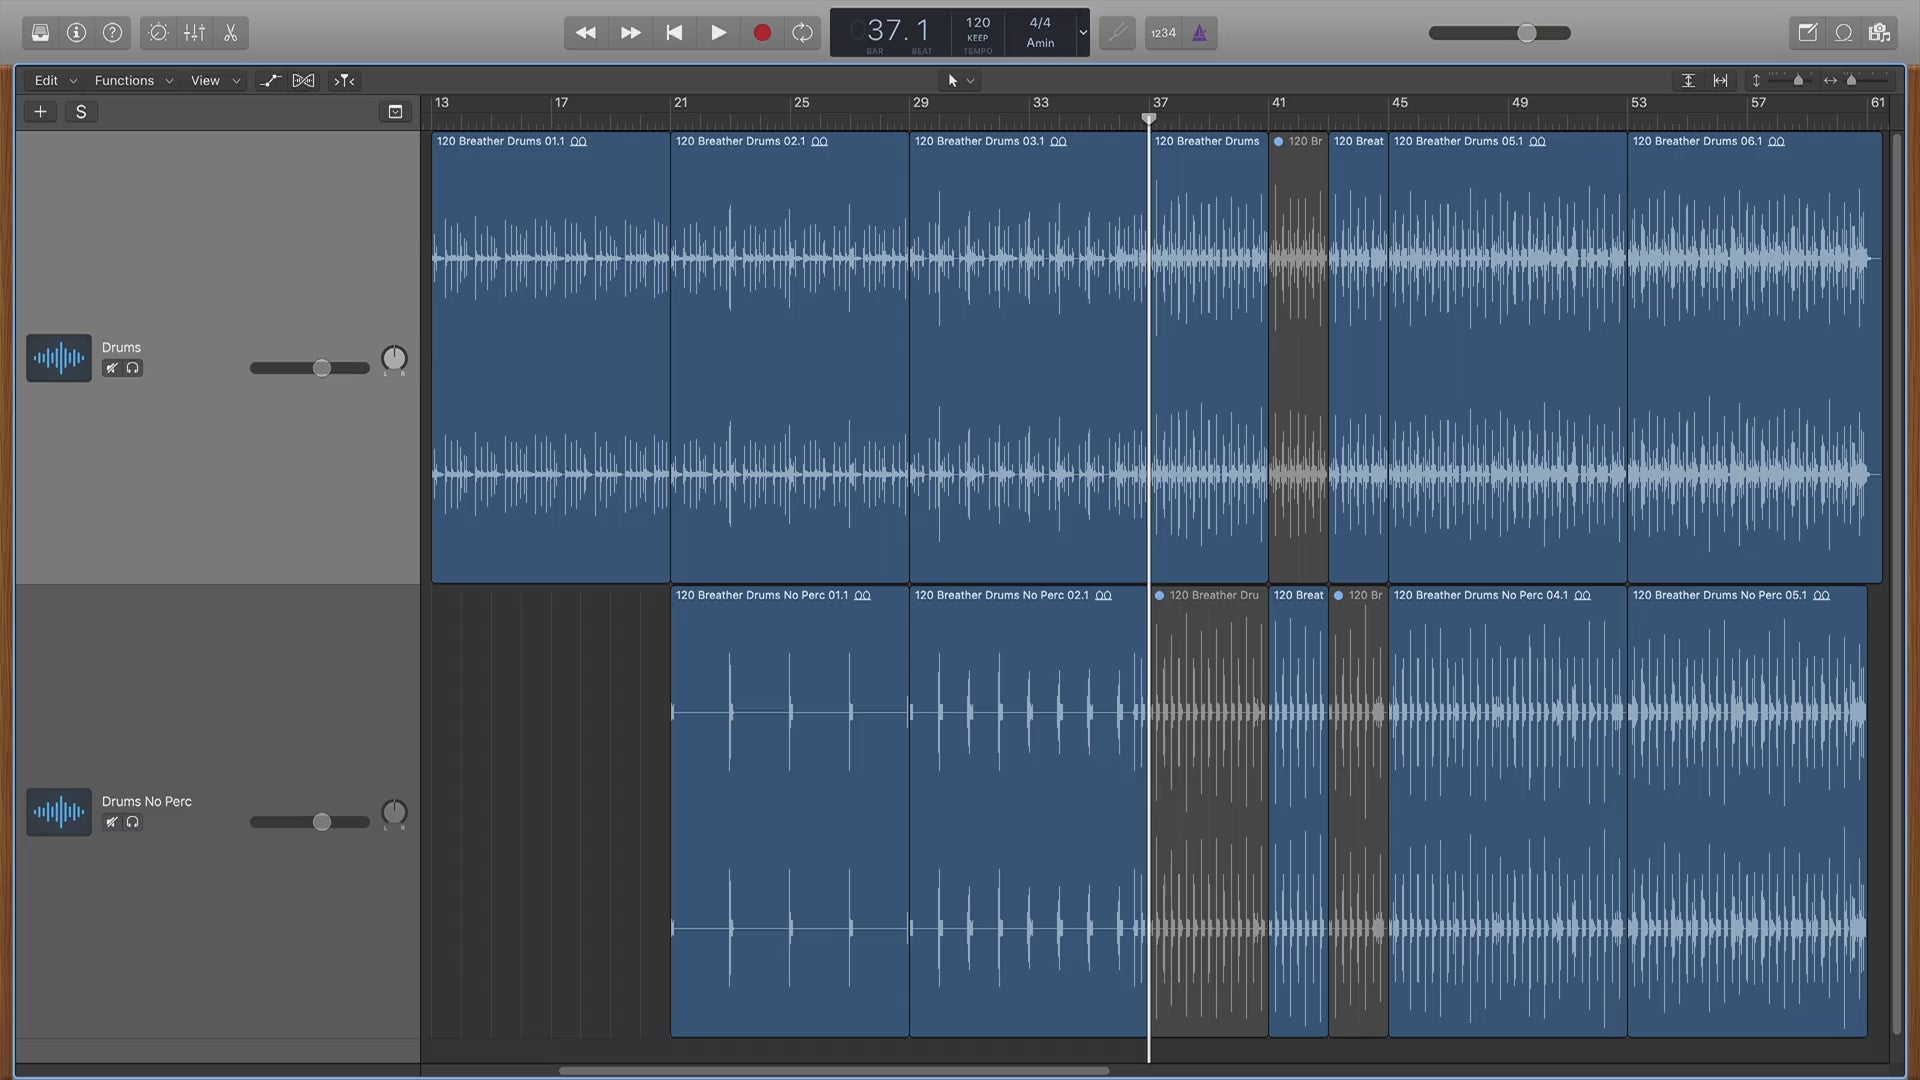Add a new track with plus
The height and width of the screenshot is (1080, 1920).
tap(41, 112)
